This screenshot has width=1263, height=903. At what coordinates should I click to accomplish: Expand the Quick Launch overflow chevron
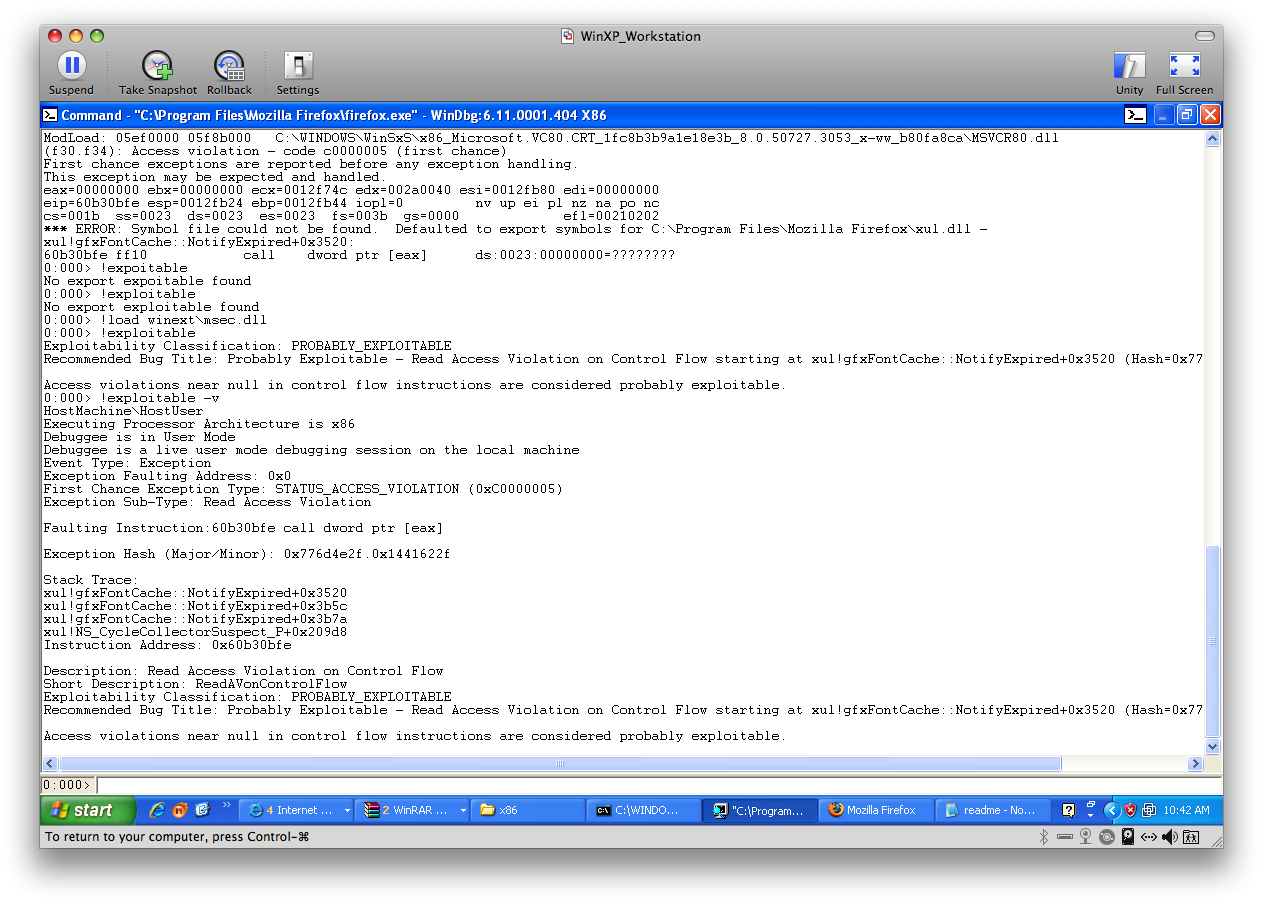tap(227, 806)
